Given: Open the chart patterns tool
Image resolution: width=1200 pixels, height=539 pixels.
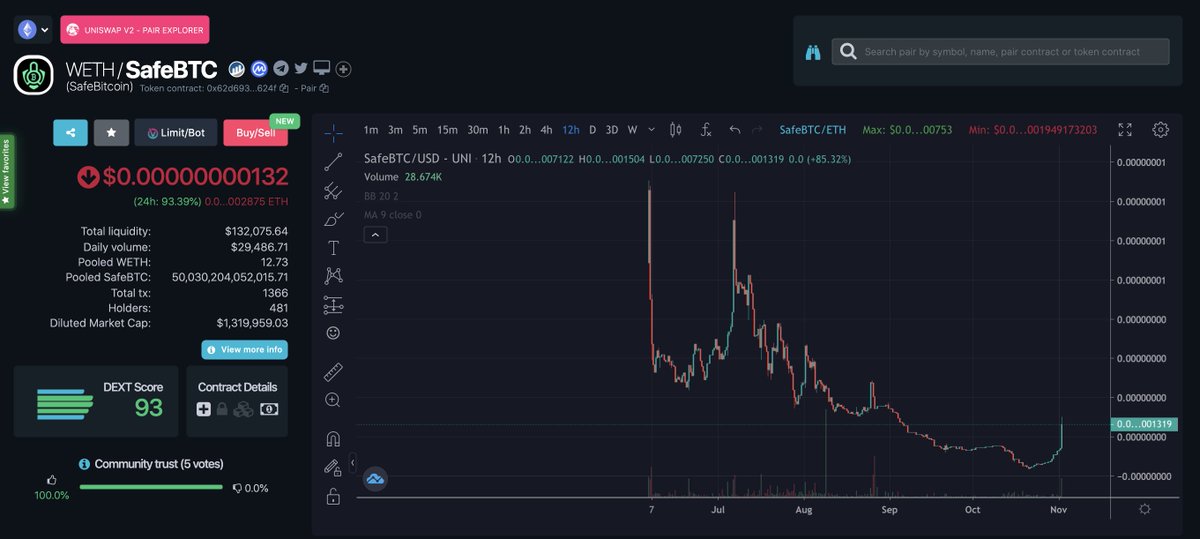Looking at the screenshot, I should point(333,276).
